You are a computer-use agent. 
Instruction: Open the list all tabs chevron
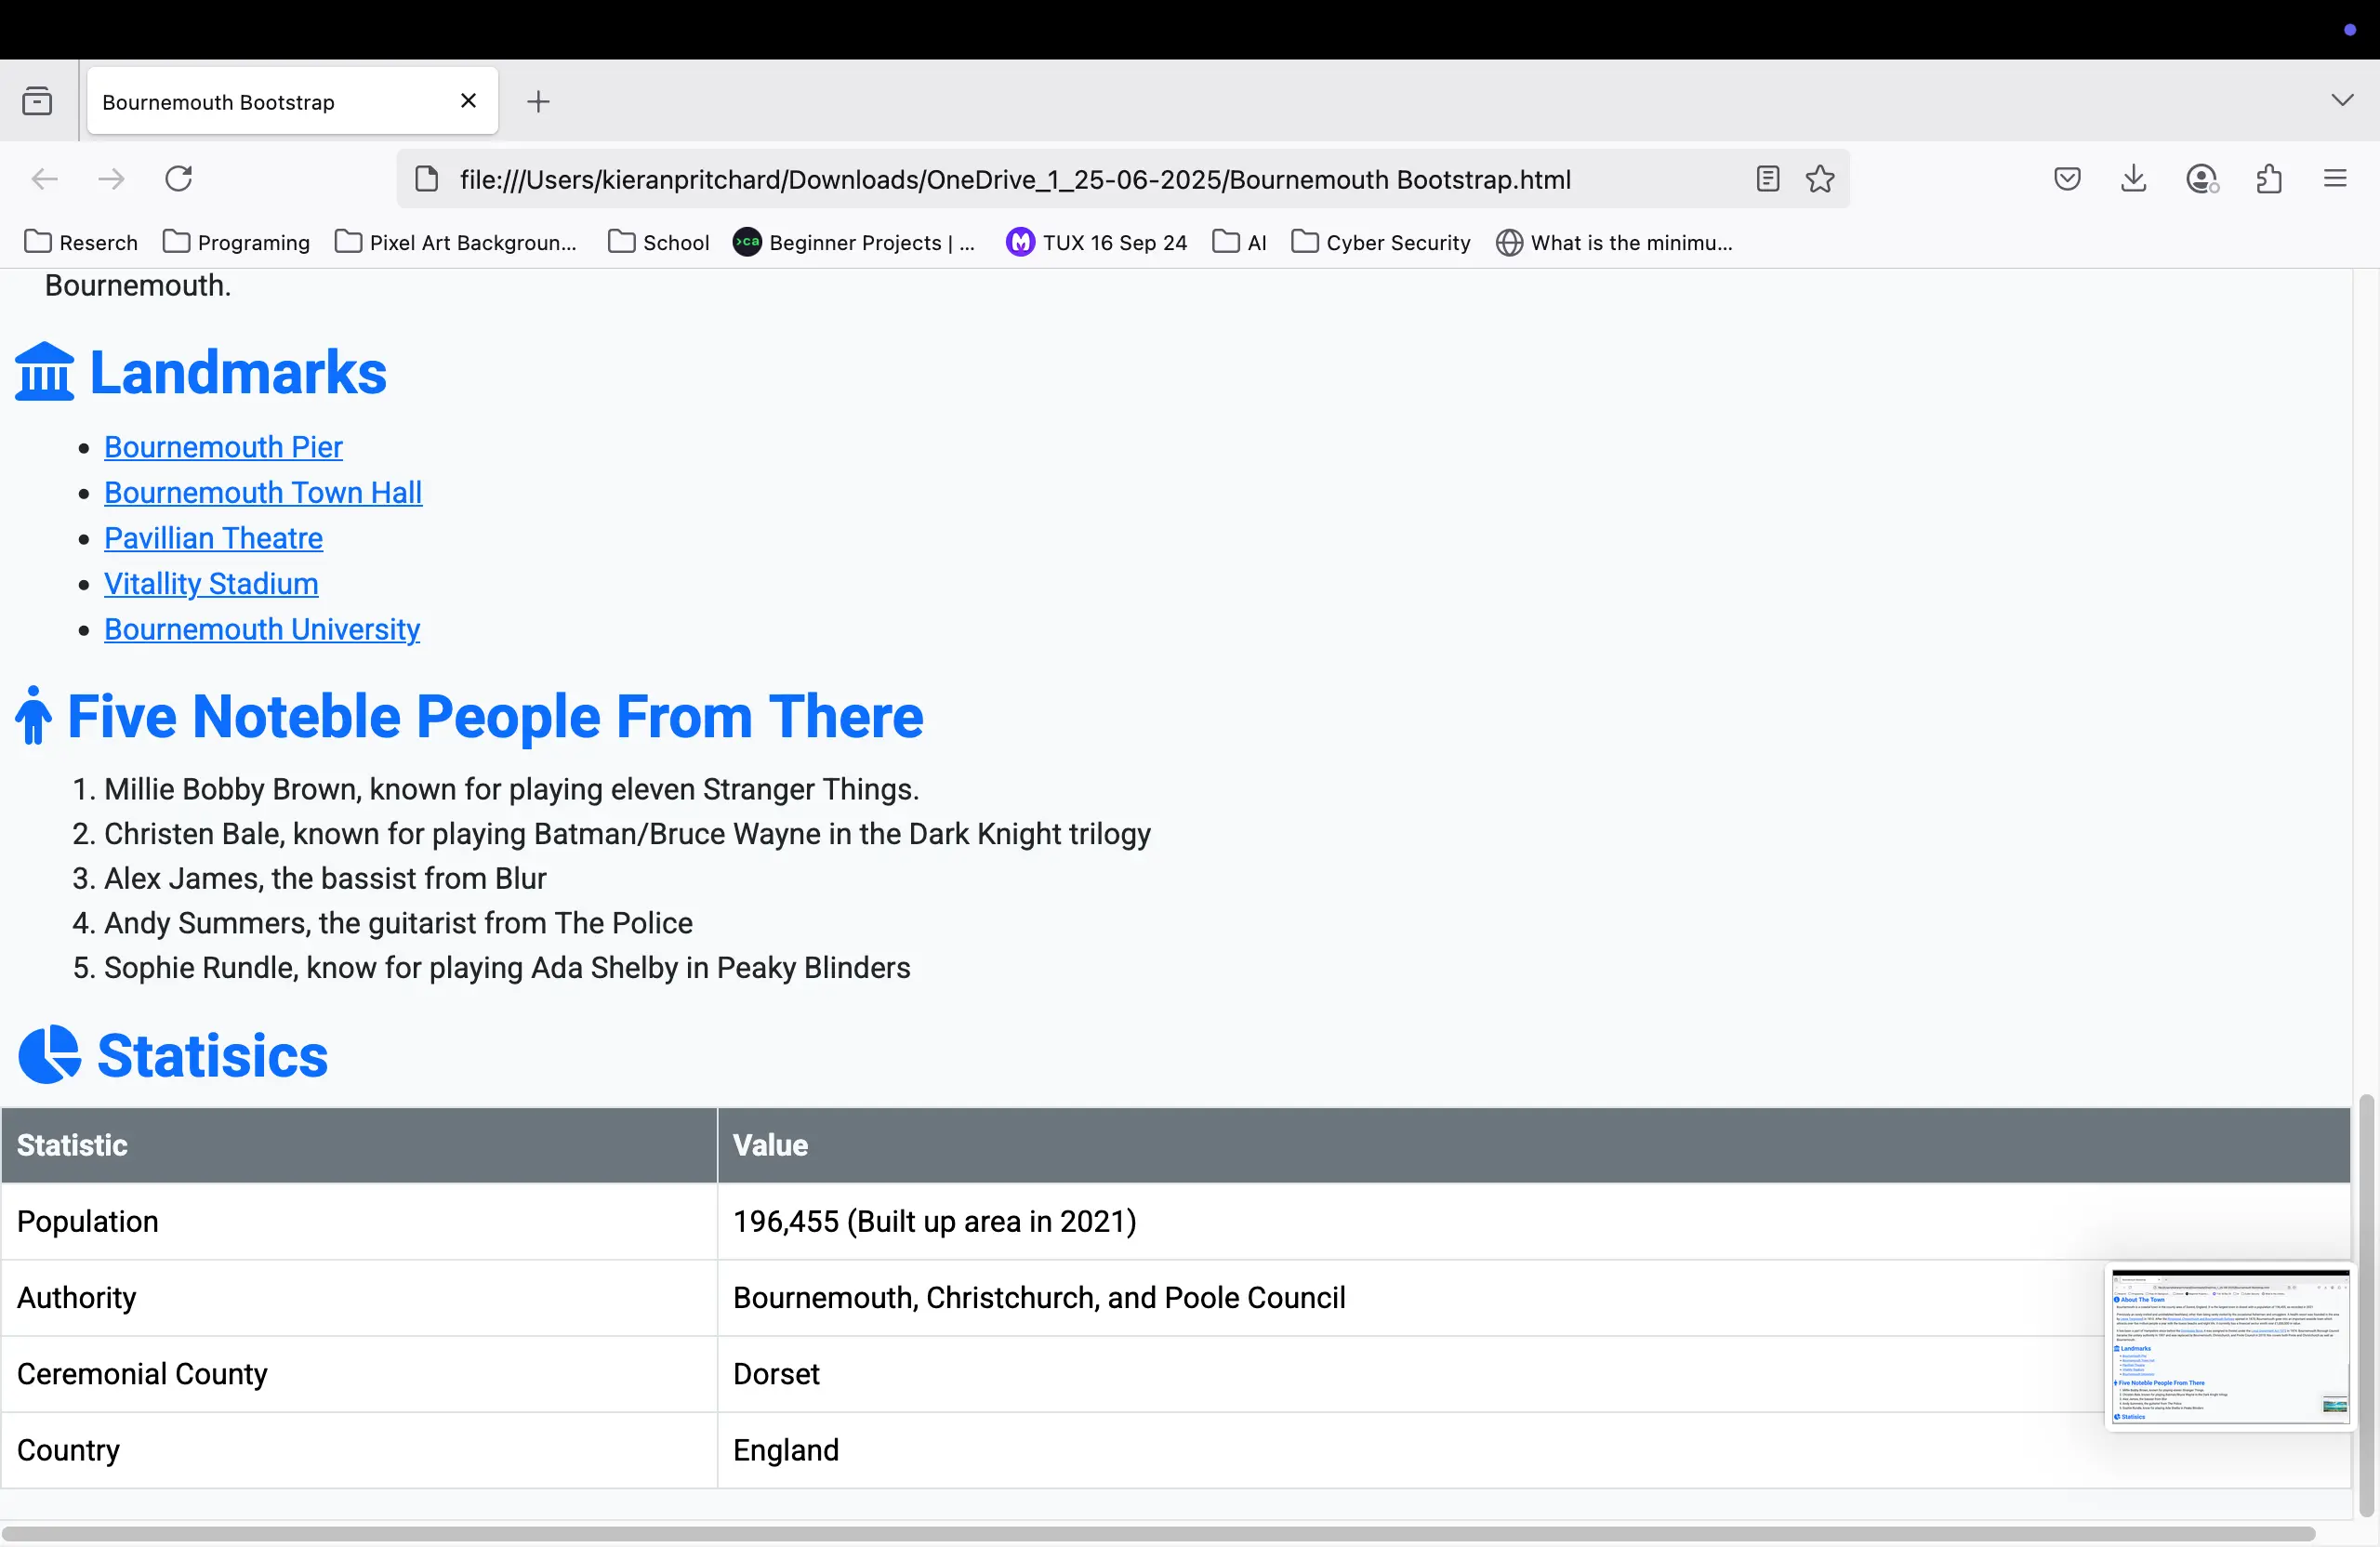(2341, 100)
